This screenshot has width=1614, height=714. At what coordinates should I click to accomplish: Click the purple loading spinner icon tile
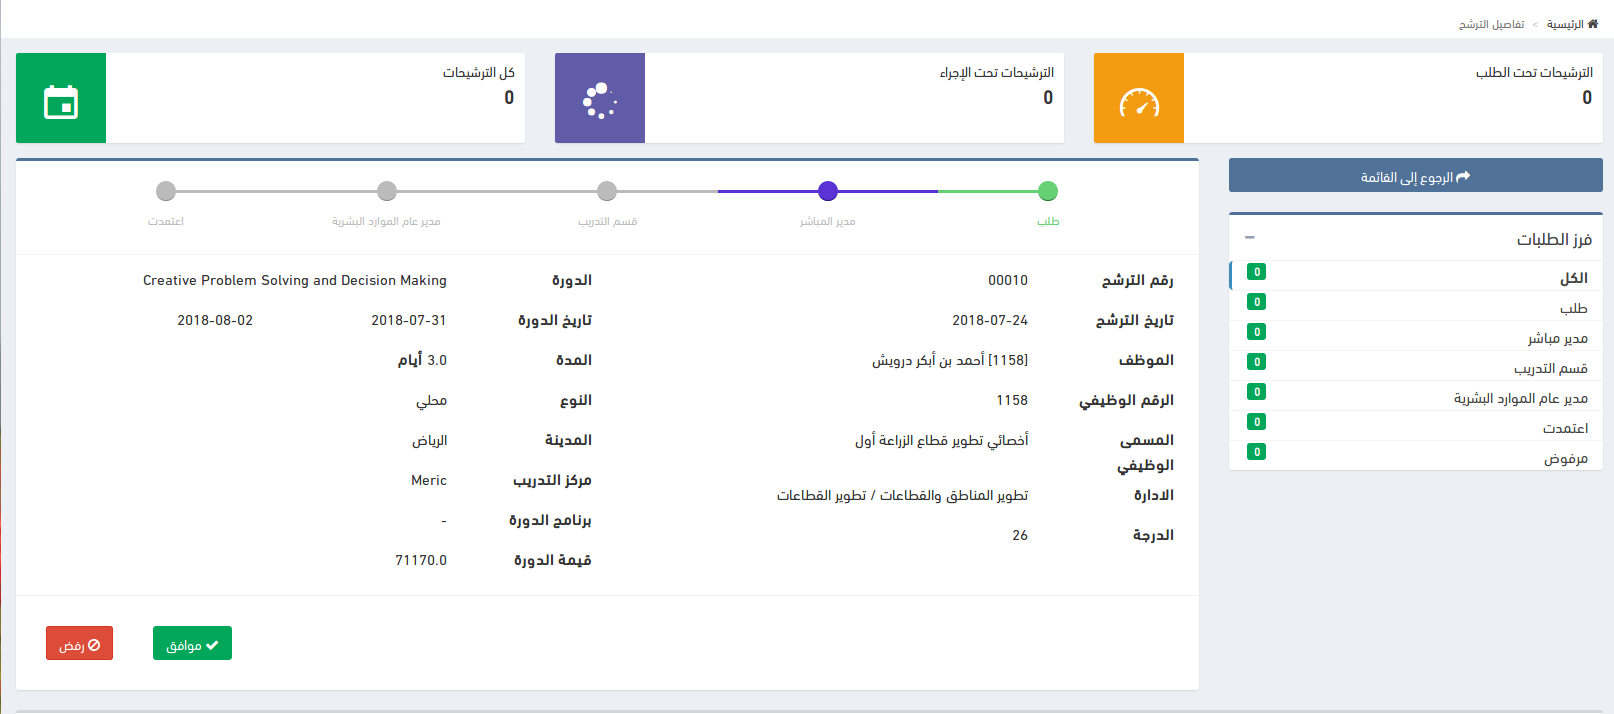point(600,98)
